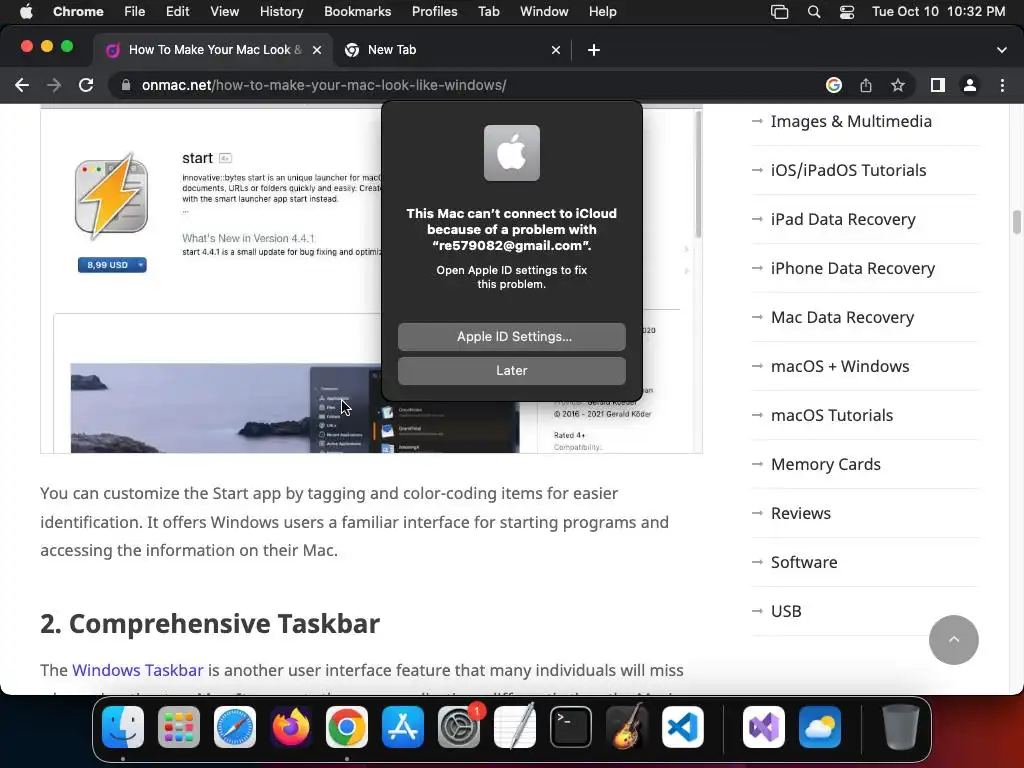
Task: Open purple Visual Studio icon in Dock
Action: pyautogui.click(x=764, y=727)
